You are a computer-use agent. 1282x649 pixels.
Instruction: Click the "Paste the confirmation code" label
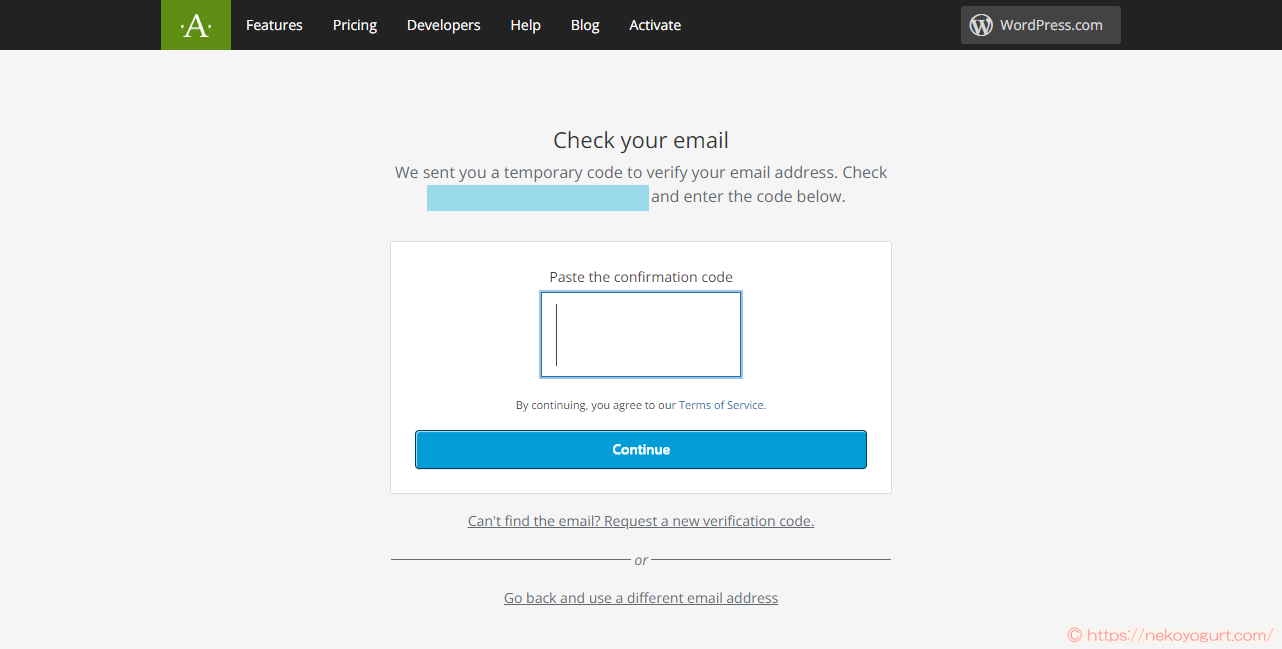641,277
